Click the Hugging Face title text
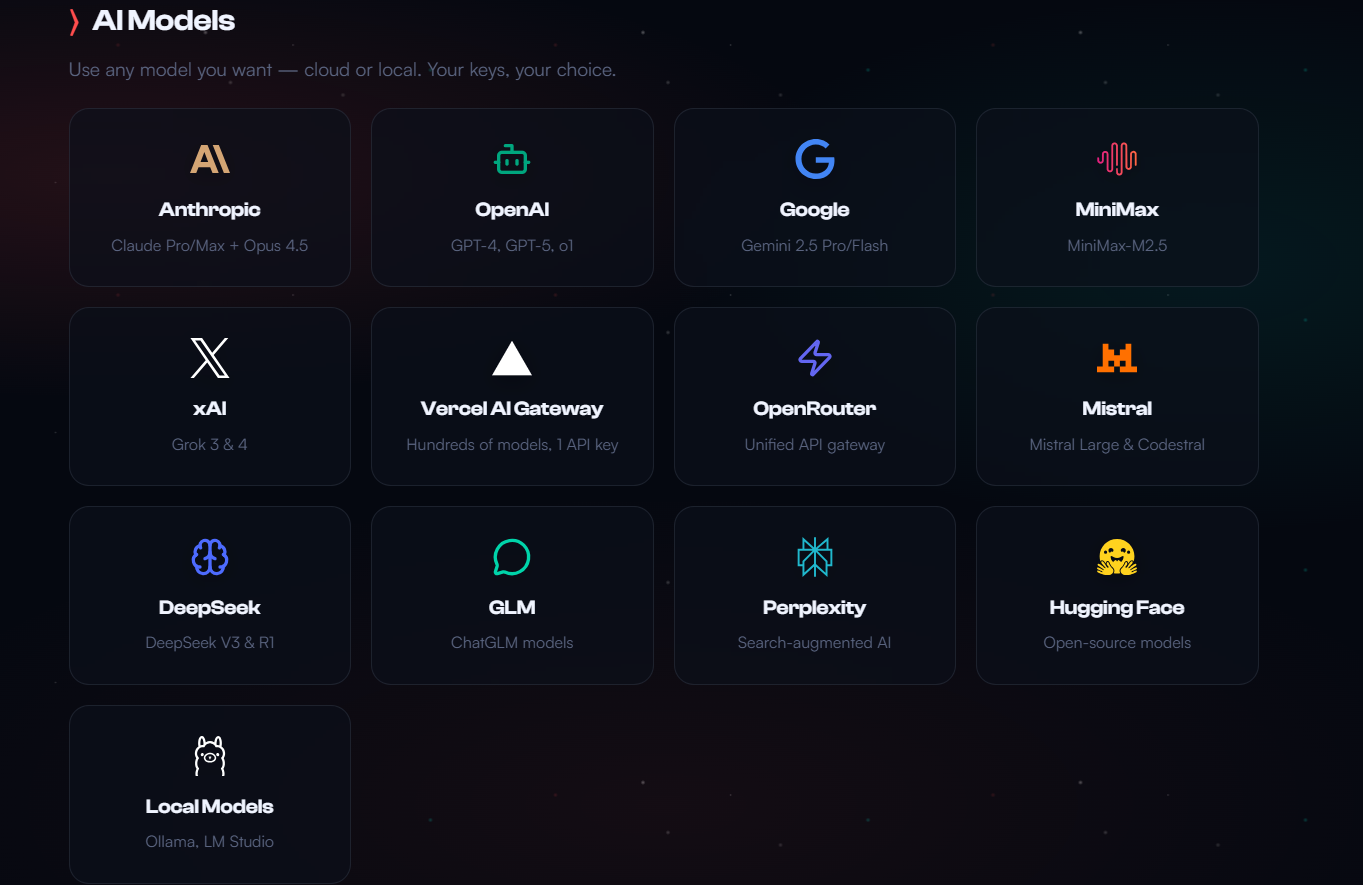1363x885 pixels. (1117, 608)
